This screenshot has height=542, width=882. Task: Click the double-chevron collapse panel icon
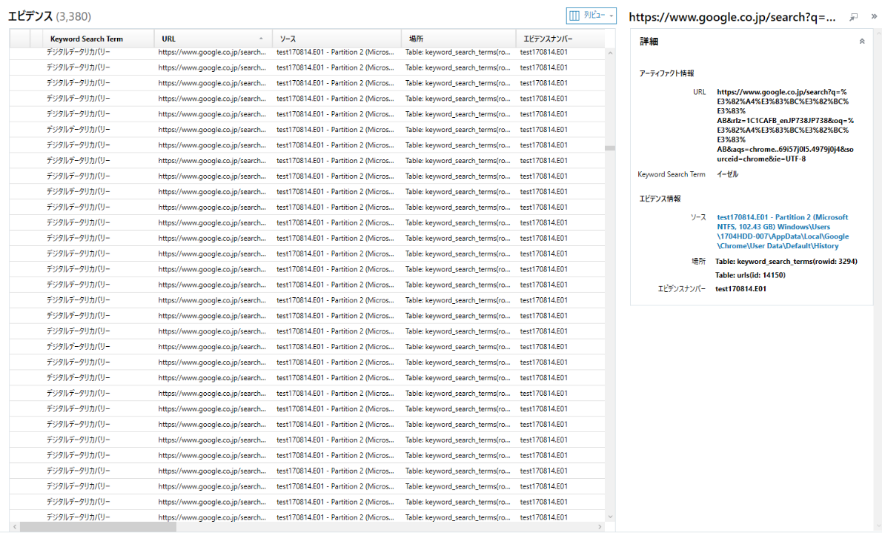[x=872, y=18]
